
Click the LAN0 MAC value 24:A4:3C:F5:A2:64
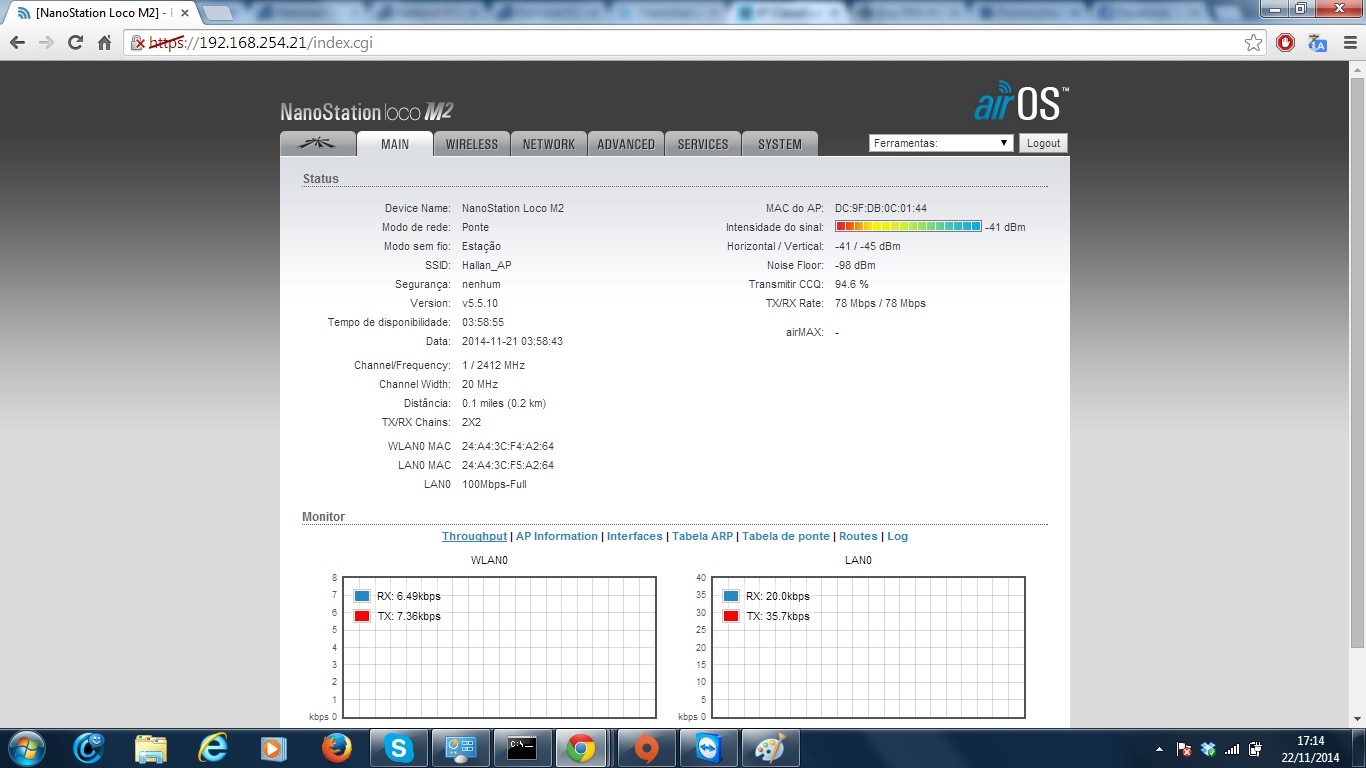click(508, 465)
